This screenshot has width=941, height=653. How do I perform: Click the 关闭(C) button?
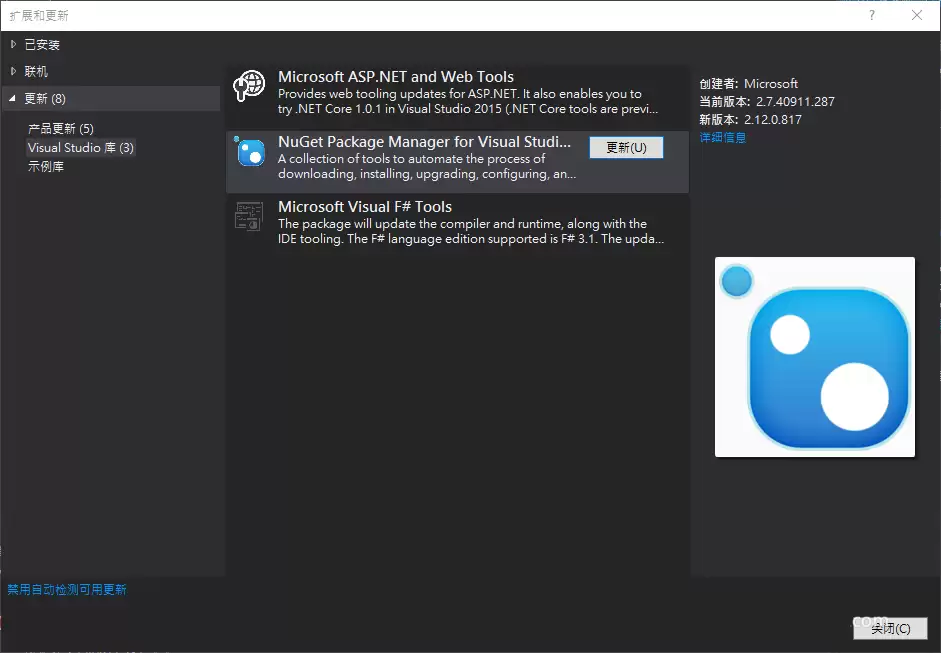coord(889,629)
